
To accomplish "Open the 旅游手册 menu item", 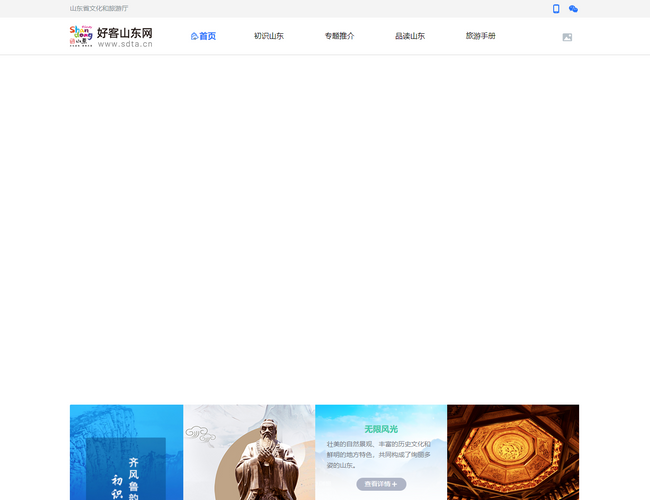I will (x=480, y=36).
